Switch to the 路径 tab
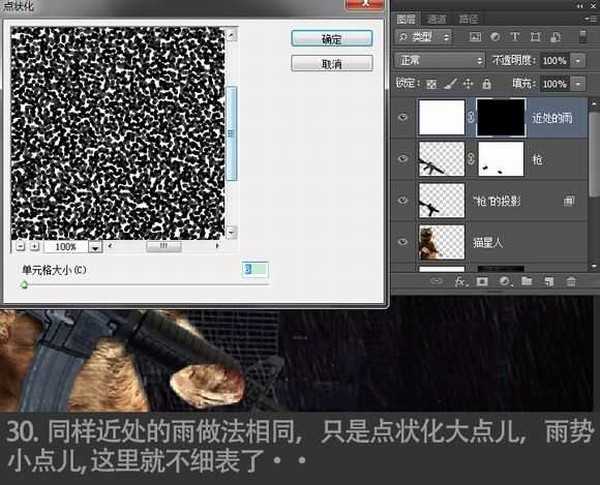Image resolution: width=600 pixels, height=485 pixels. point(466,18)
